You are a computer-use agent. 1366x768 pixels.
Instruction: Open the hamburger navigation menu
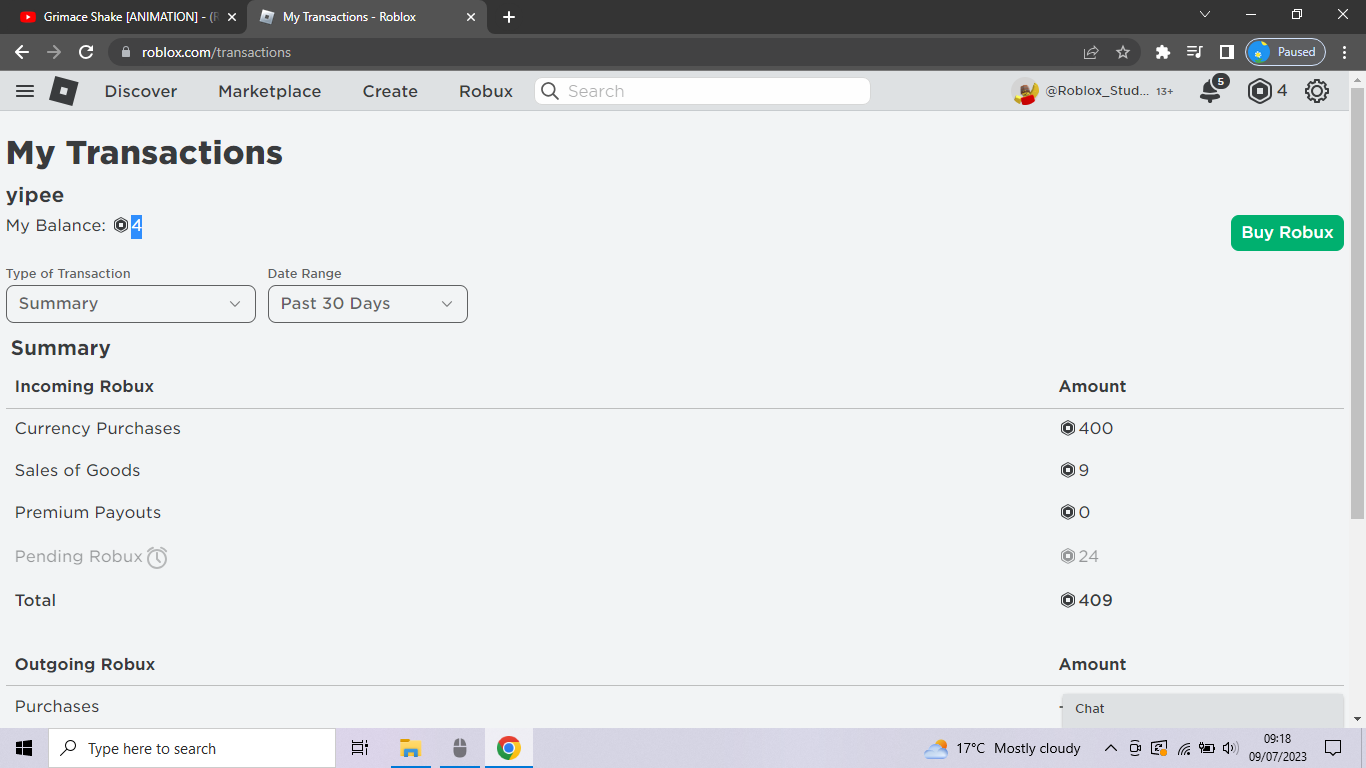25,91
